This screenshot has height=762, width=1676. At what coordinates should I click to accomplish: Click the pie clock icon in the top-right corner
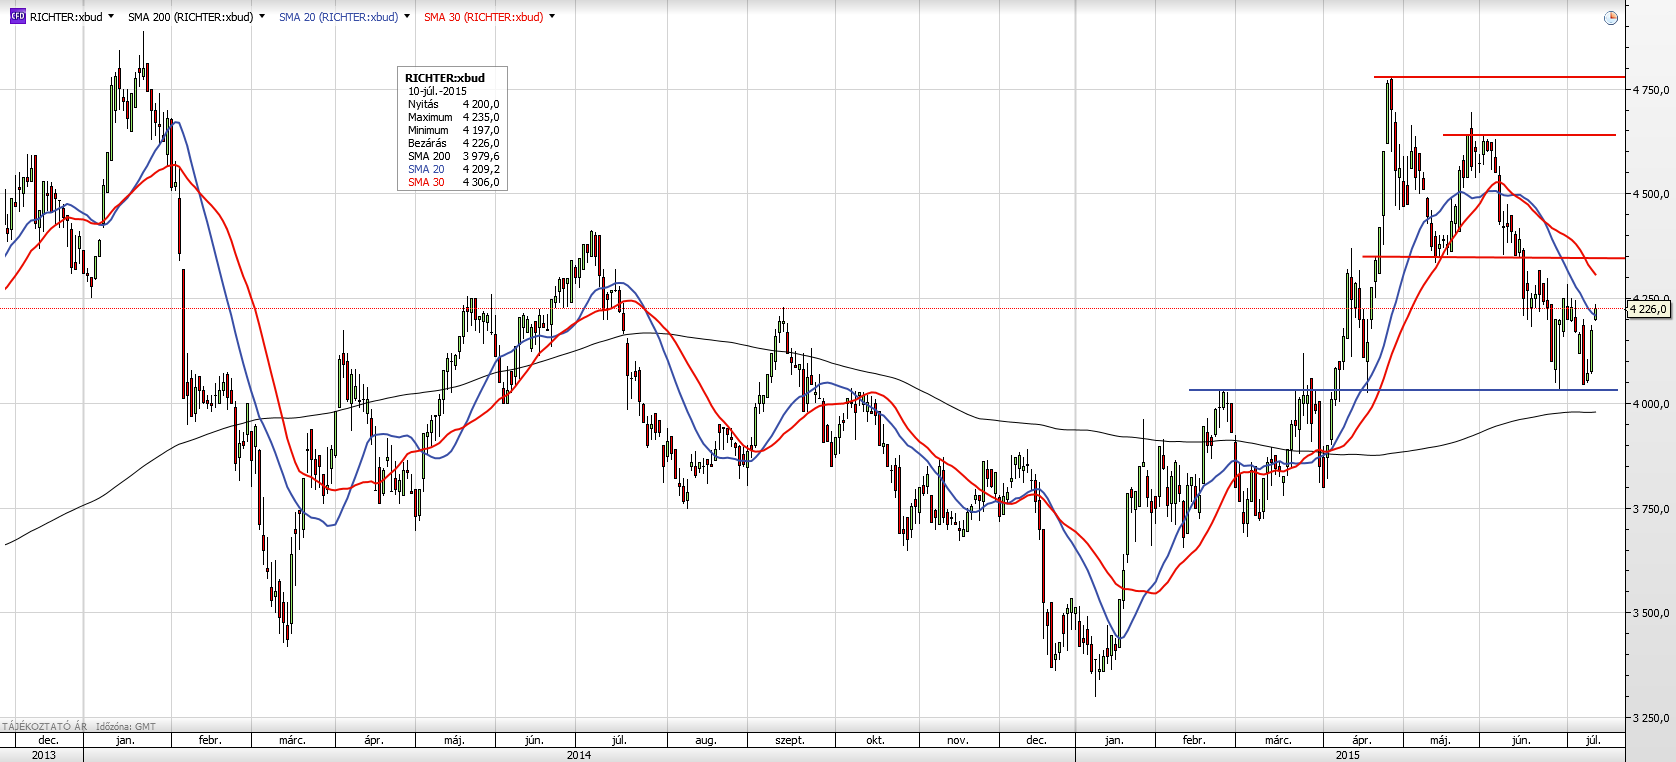[1610, 18]
